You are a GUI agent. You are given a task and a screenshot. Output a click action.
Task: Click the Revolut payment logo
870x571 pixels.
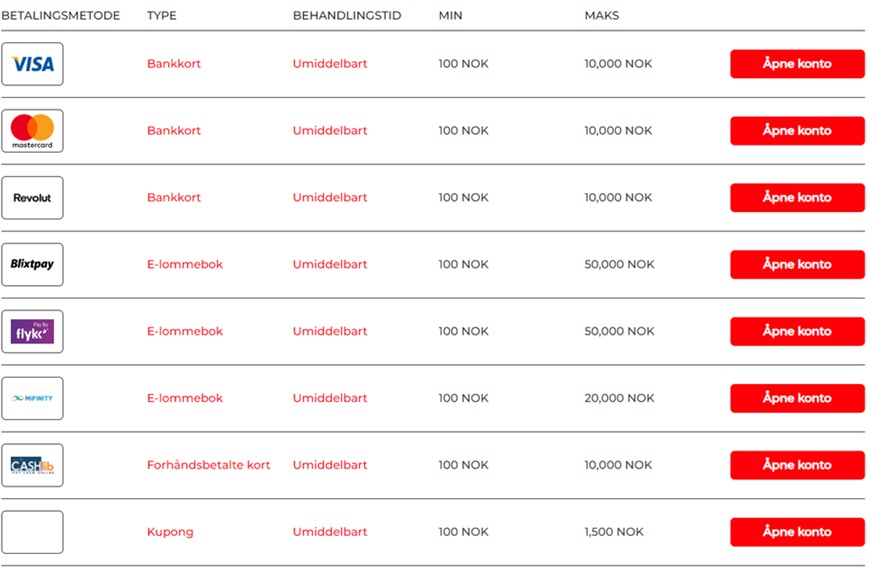pyautogui.click(x=32, y=198)
